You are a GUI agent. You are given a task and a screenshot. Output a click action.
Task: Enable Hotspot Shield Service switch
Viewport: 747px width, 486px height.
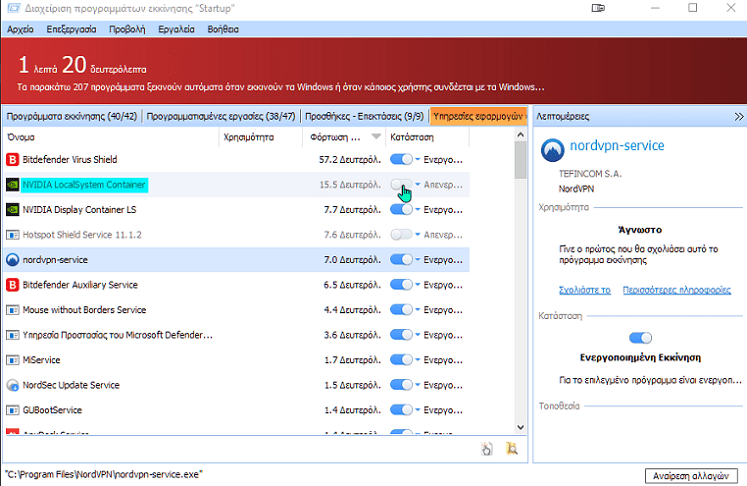[401, 235]
